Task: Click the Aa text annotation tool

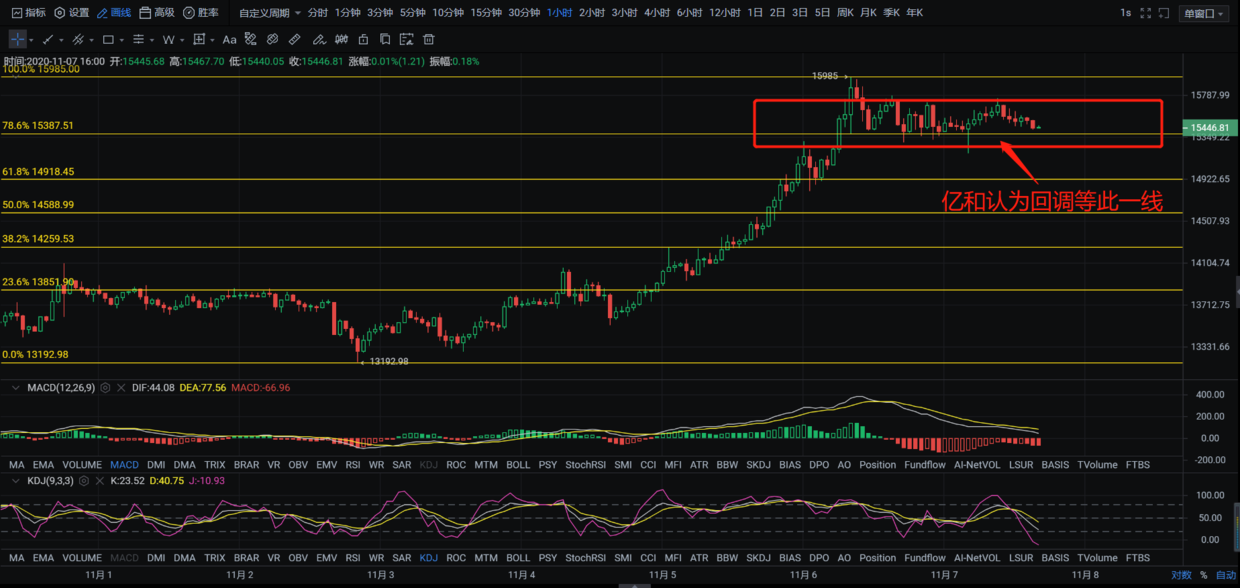Action: coord(229,39)
